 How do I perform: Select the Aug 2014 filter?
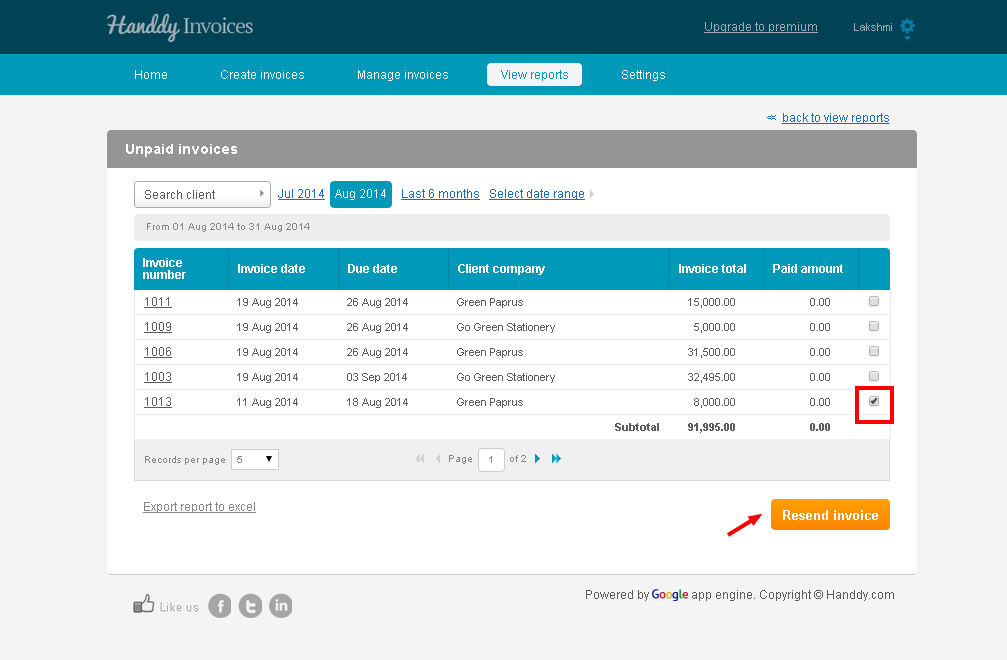pos(361,194)
